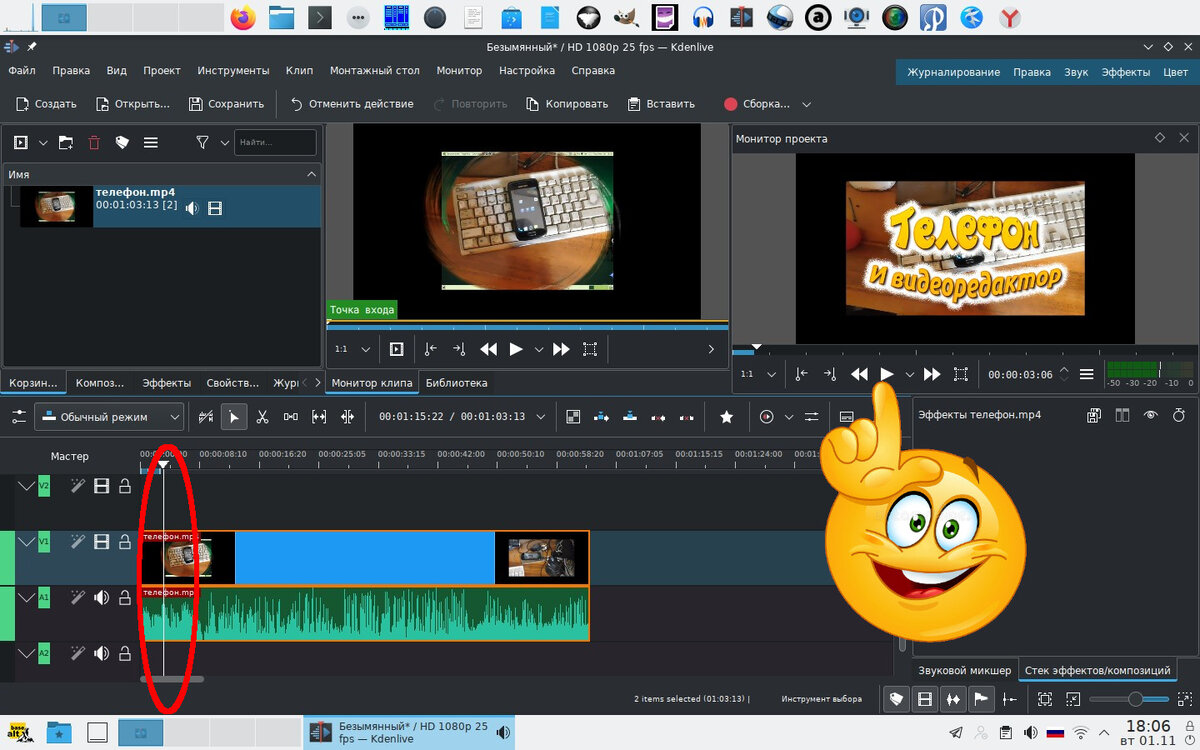Screen dimensions: 1200x750
Task: Expand the render button dropdown arrow
Action: 807,104
